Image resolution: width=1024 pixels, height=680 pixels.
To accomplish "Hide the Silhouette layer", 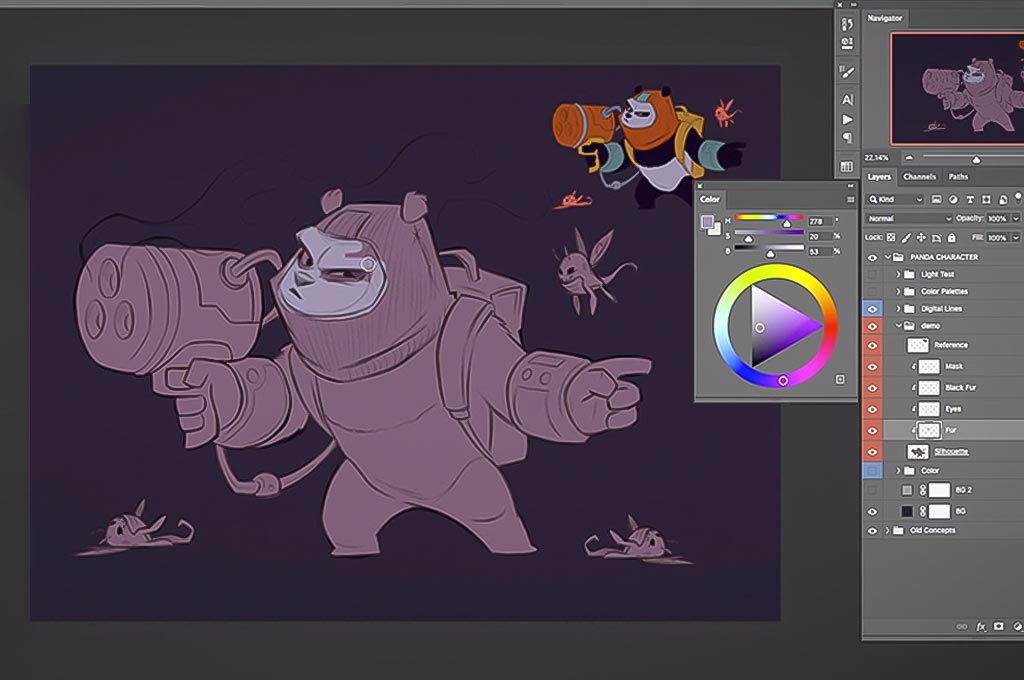I will pyautogui.click(x=872, y=451).
